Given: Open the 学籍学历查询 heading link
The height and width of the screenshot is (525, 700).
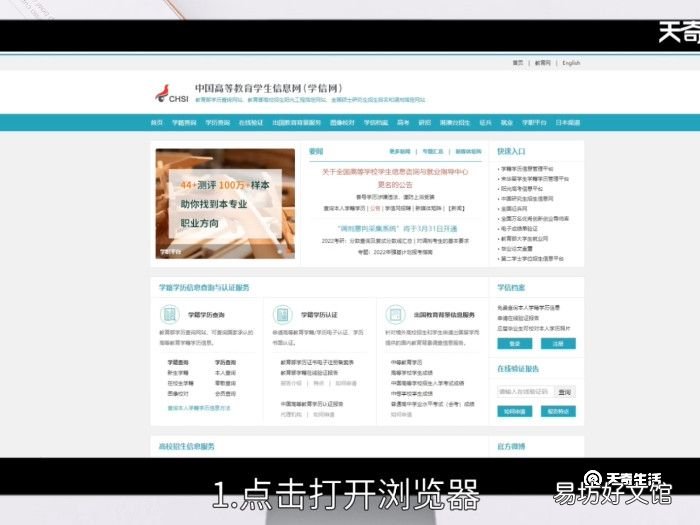Looking at the screenshot, I should tap(206, 315).
